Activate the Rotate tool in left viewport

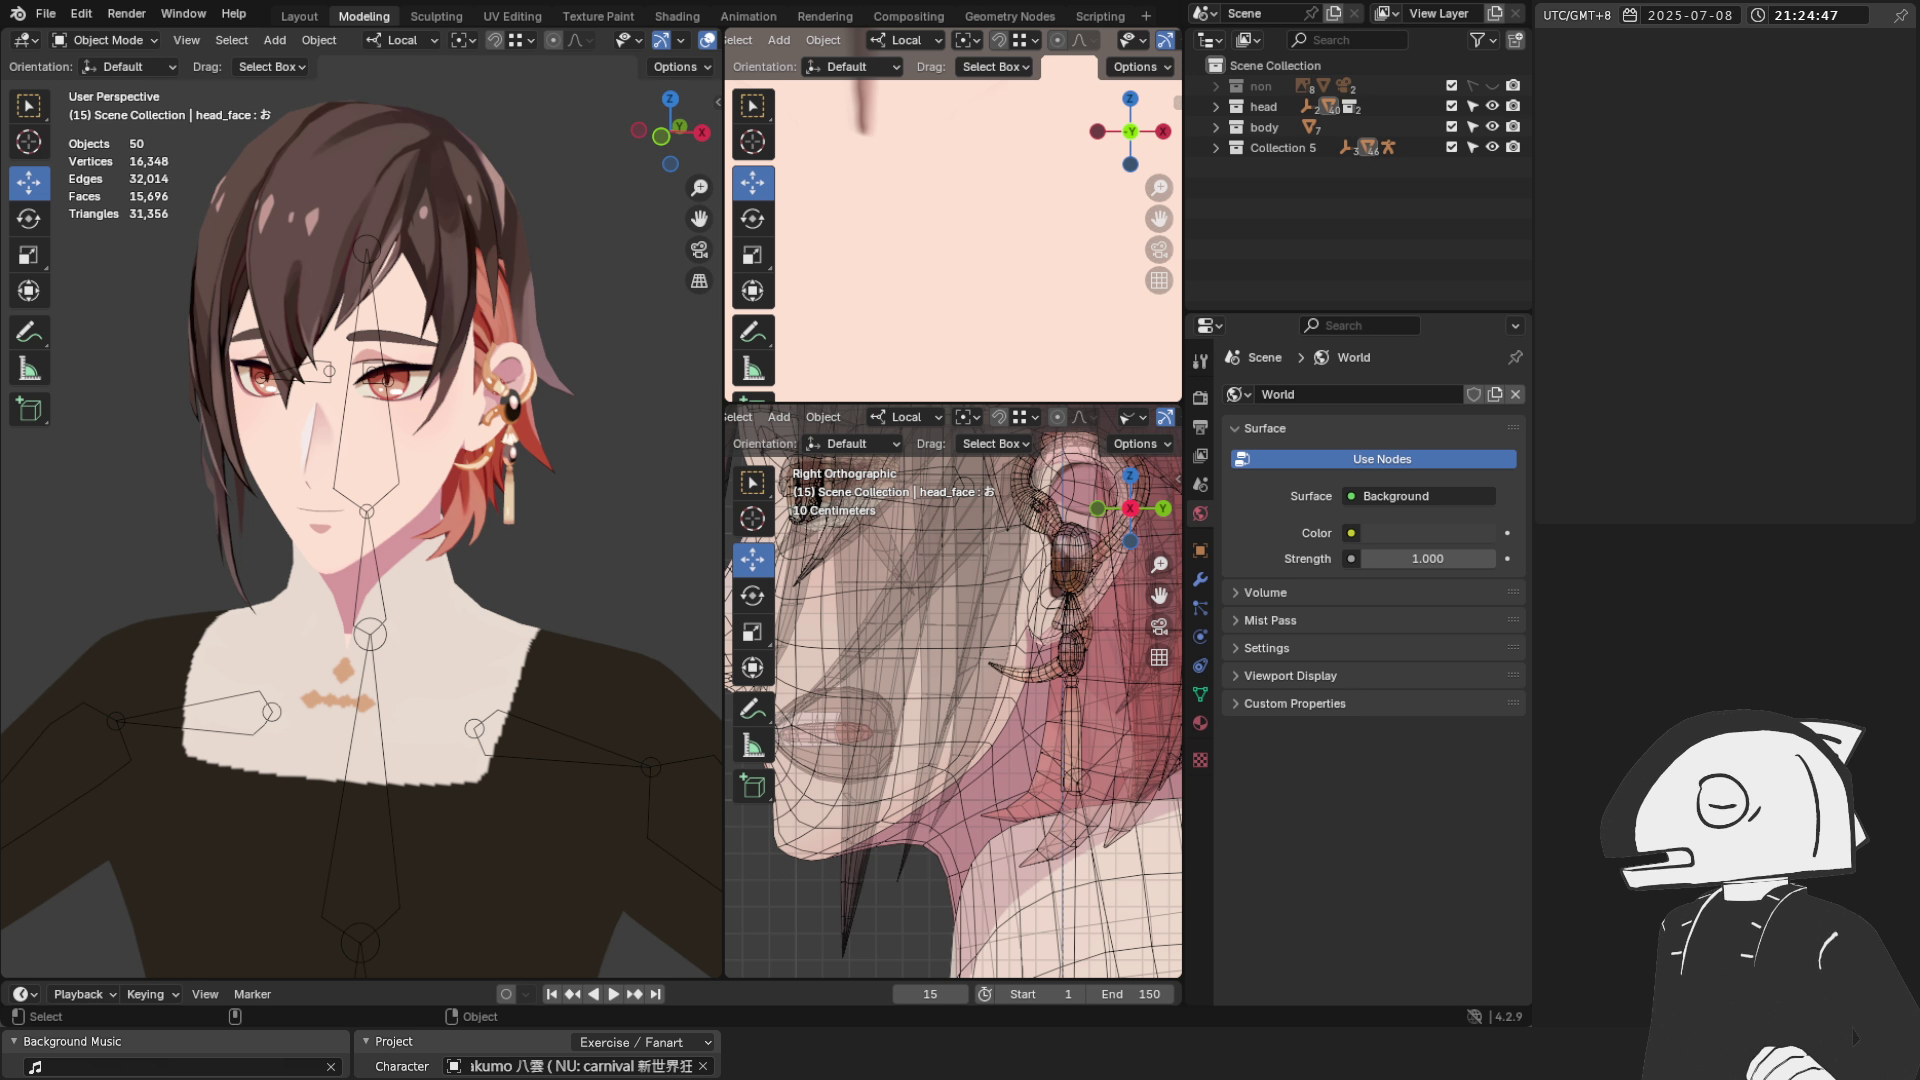(x=29, y=219)
